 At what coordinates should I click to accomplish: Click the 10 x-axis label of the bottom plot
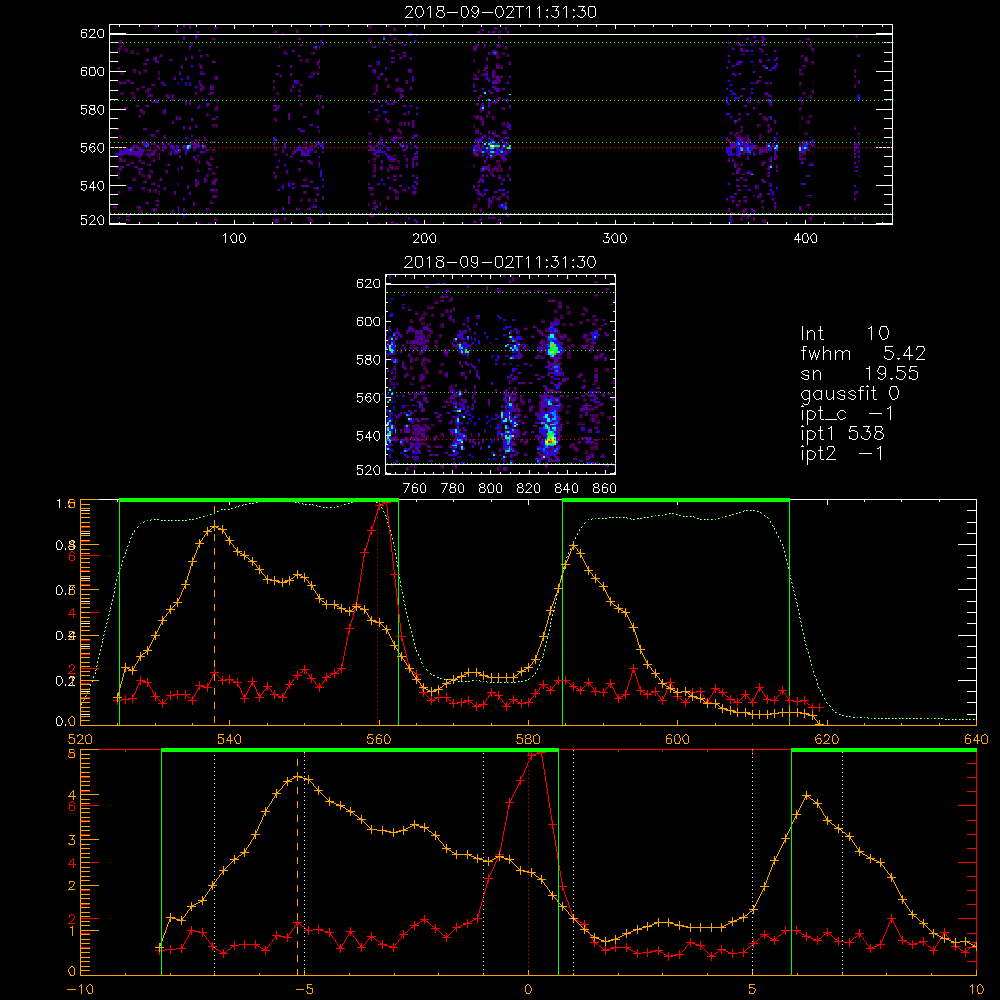tap(976, 990)
